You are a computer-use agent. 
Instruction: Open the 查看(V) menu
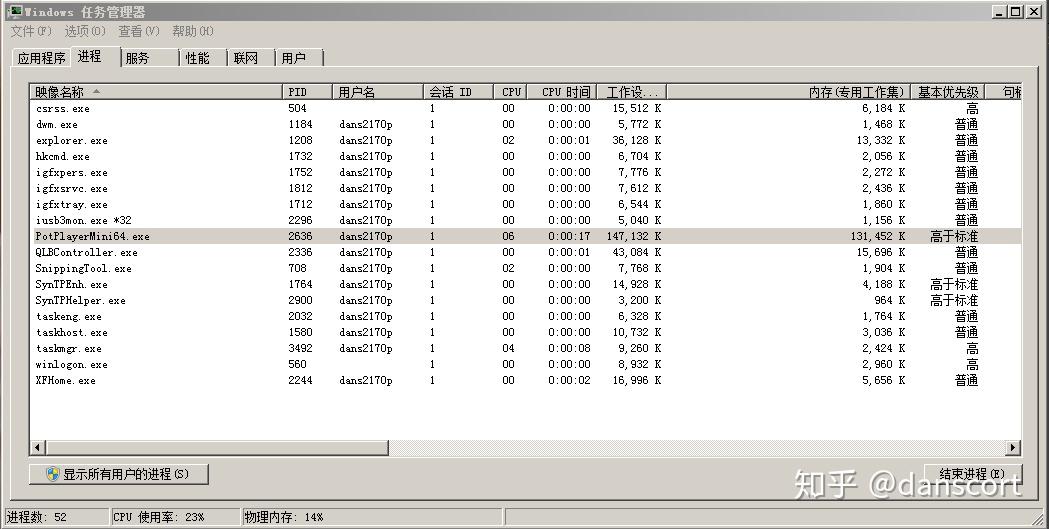point(138,31)
